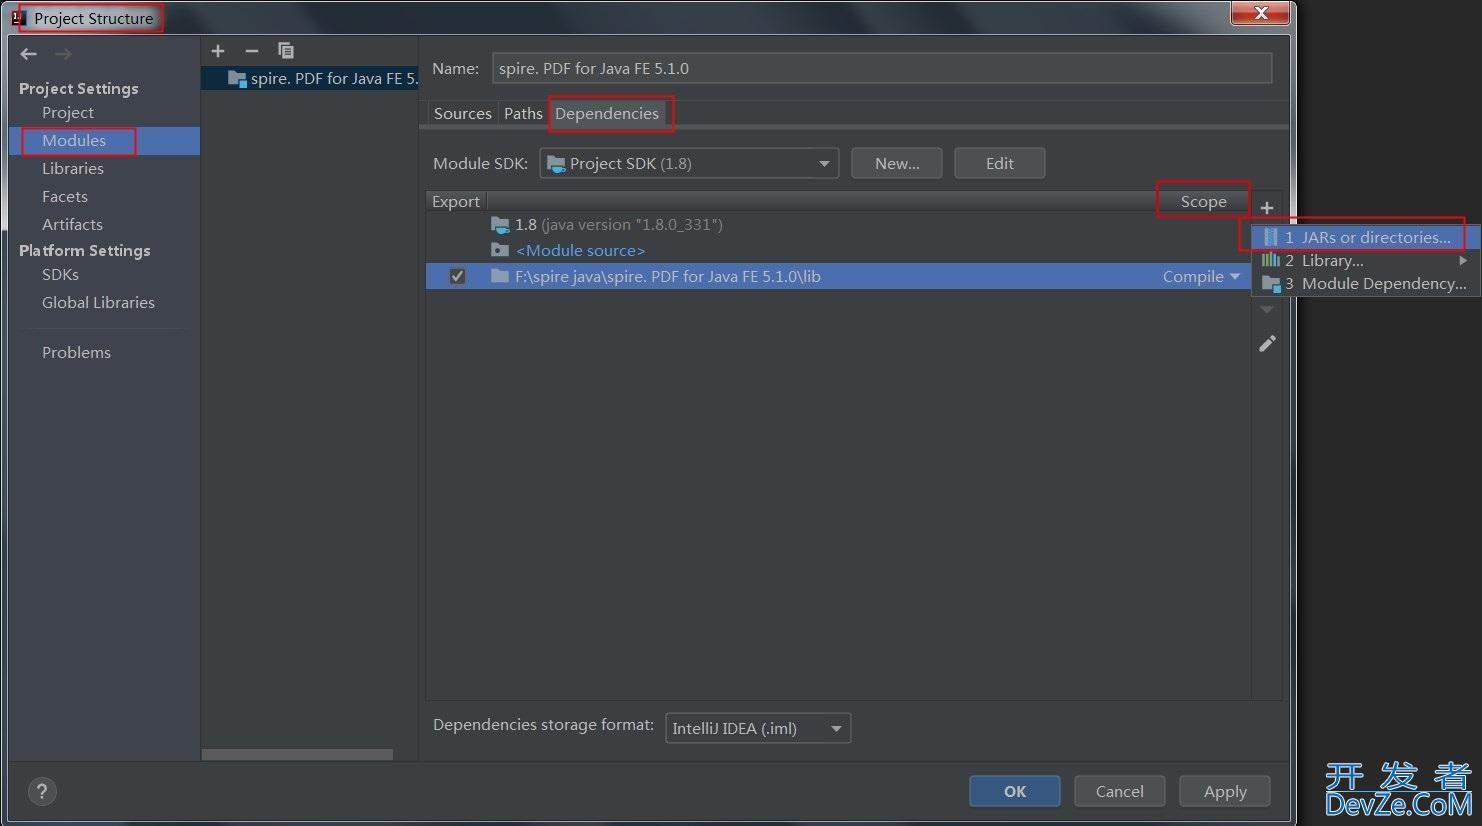Switch to the Sources tab
The width and height of the screenshot is (1482, 826).
(462, 113)
